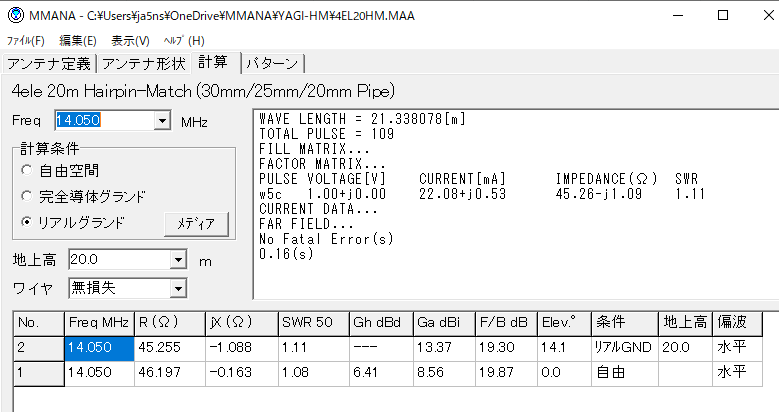Open the 表示(V) view menu

[130, 41]
